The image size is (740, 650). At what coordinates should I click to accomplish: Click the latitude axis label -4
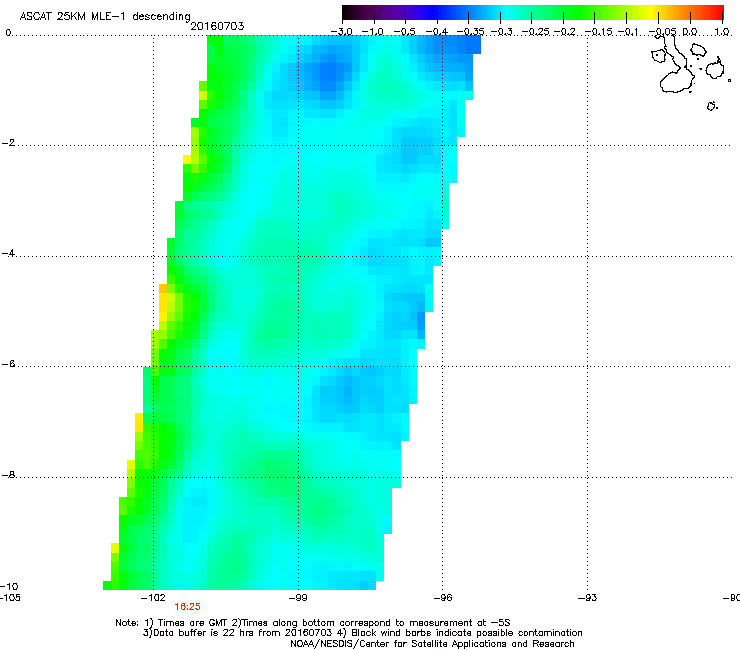pos(8,253)
